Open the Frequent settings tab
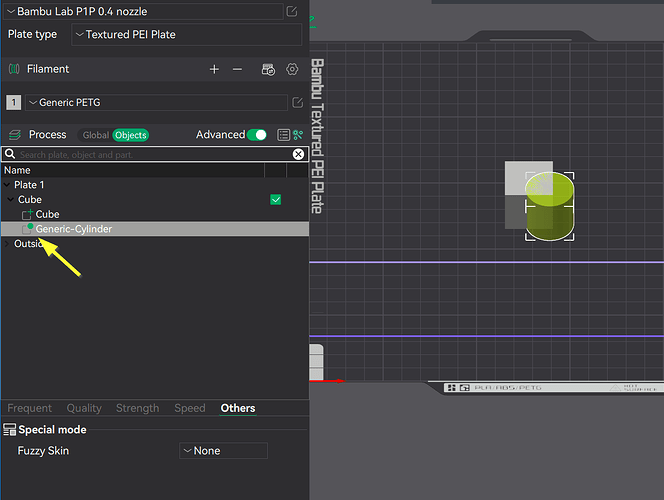Image resolution: width=664 pixels, height=500 pixels. 30,408
